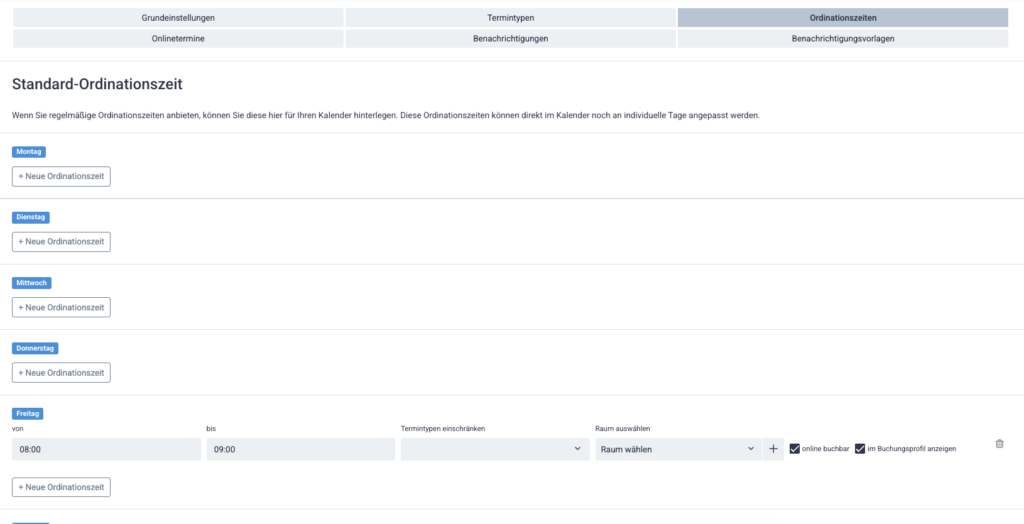1024x524 pixels.
Task: Click the 'von' time field showing 08:00
Action: [x=106, y=449]
